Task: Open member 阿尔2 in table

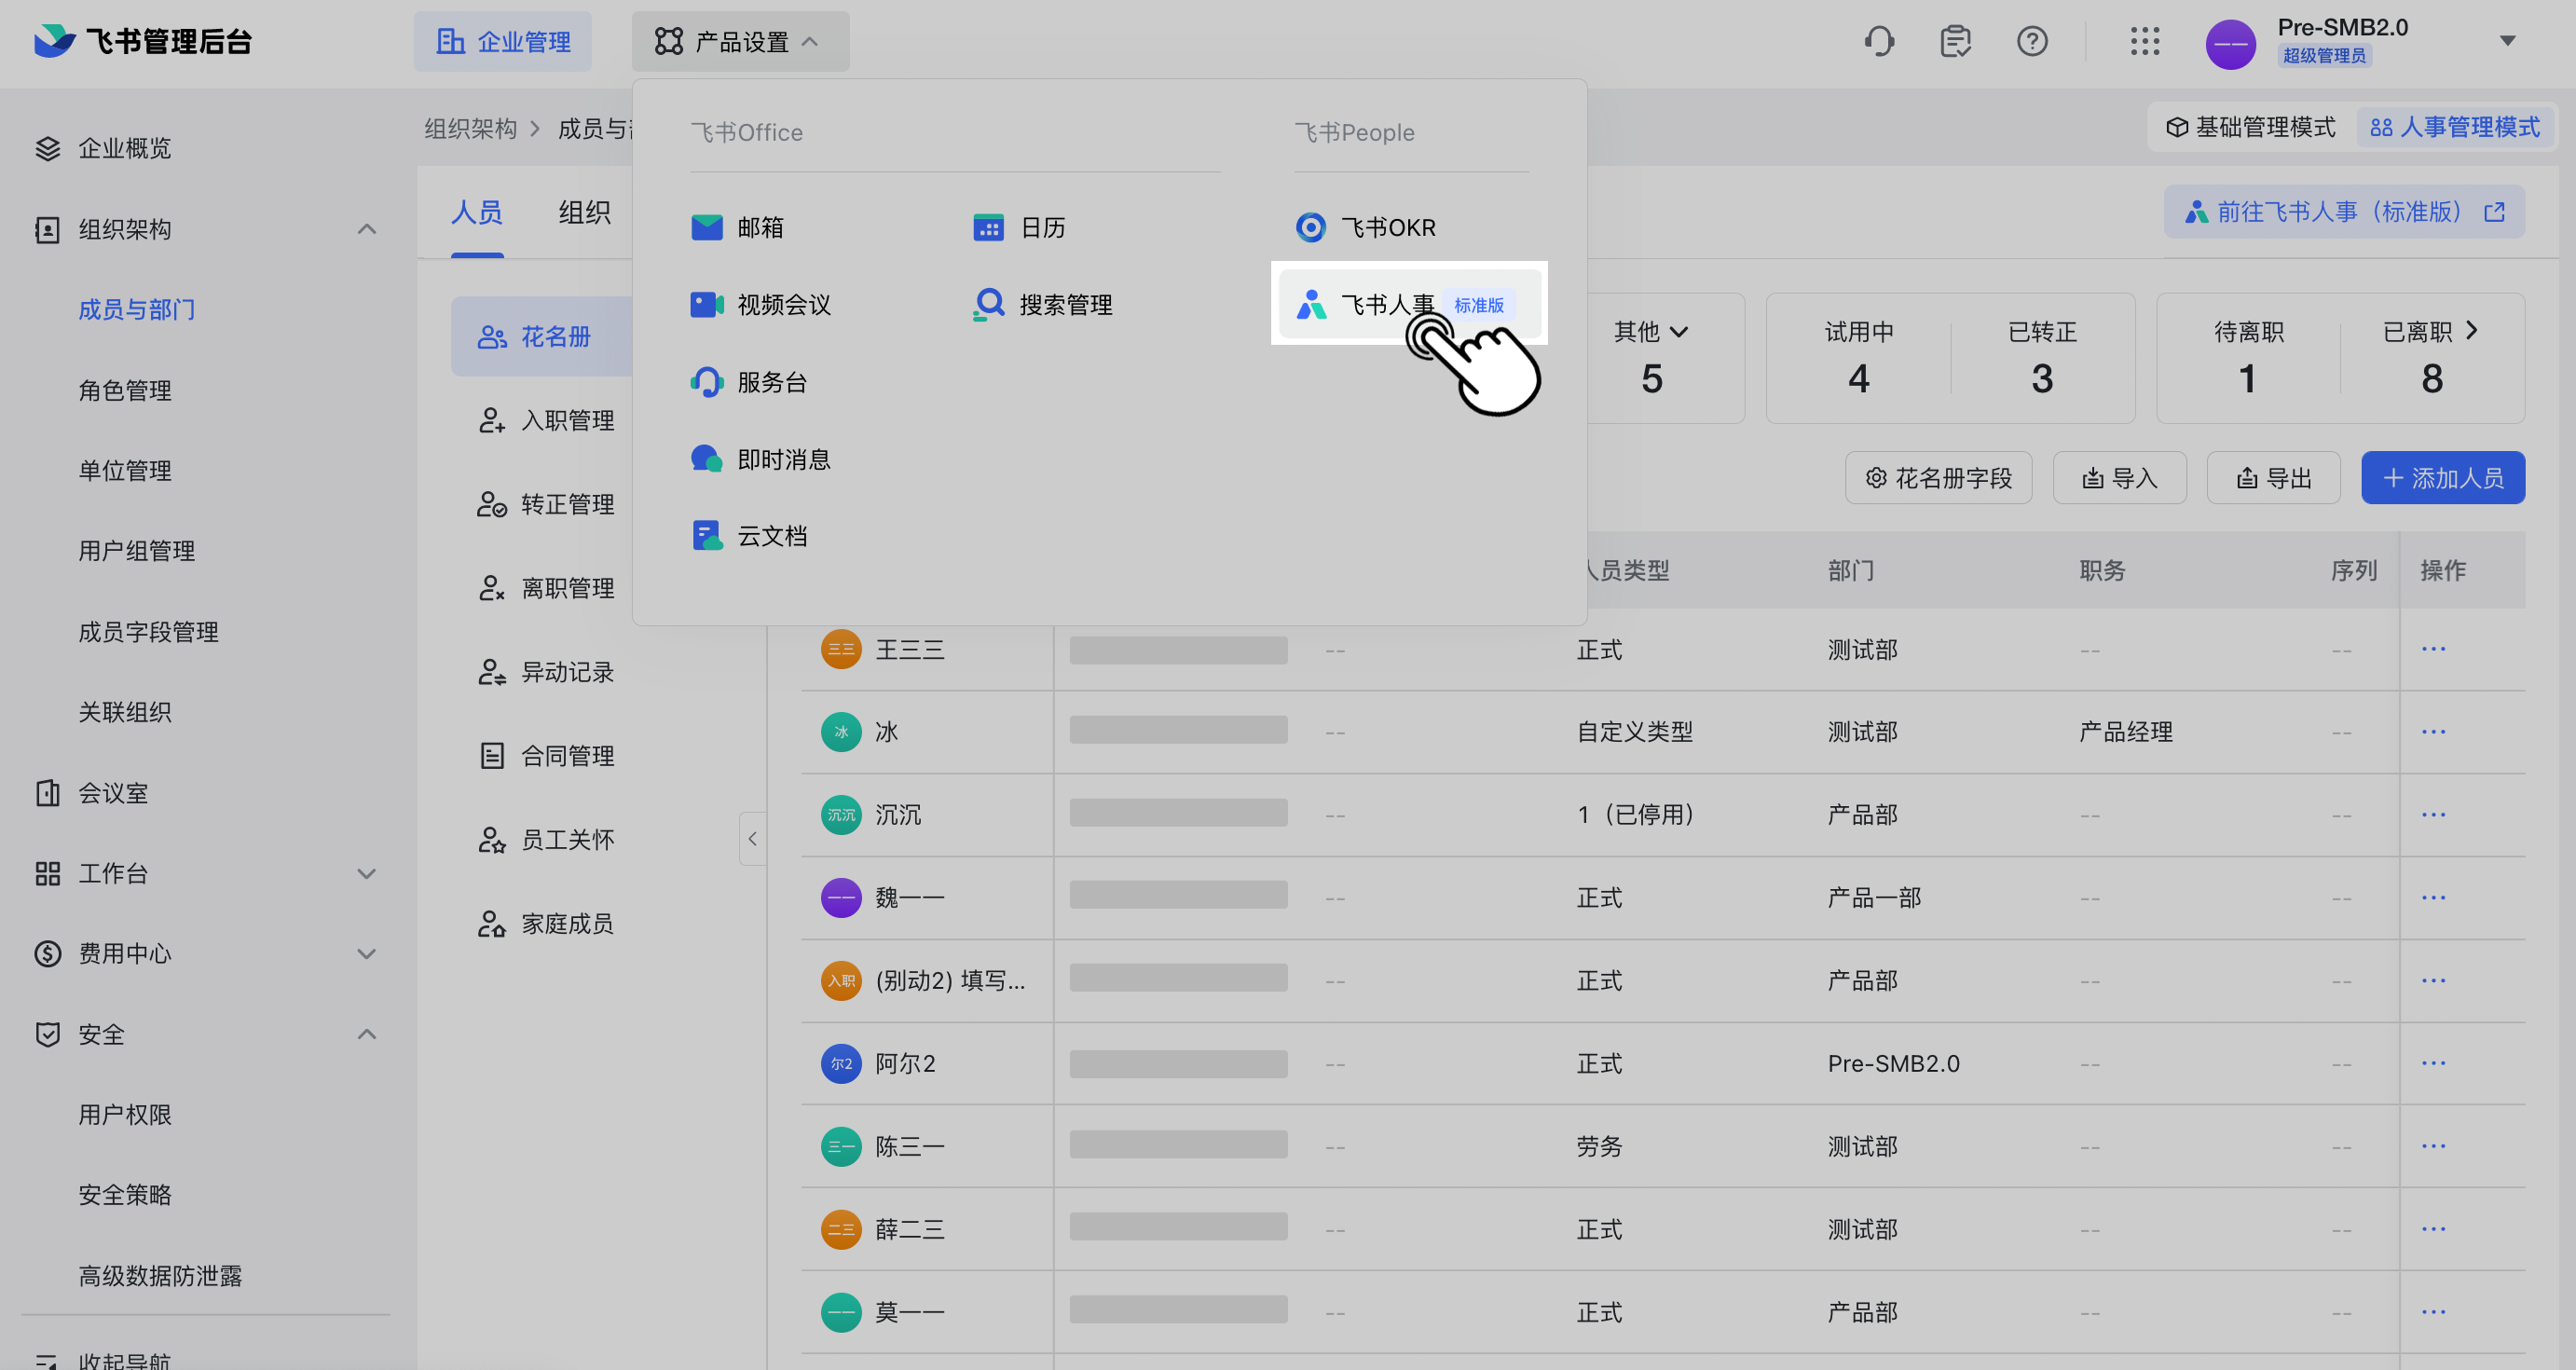Action: 905,1063
